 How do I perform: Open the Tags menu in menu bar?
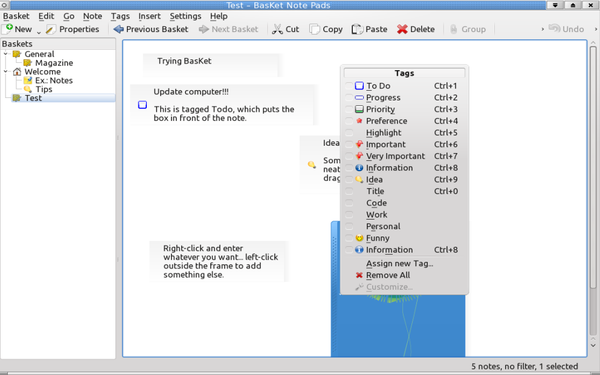120,16
